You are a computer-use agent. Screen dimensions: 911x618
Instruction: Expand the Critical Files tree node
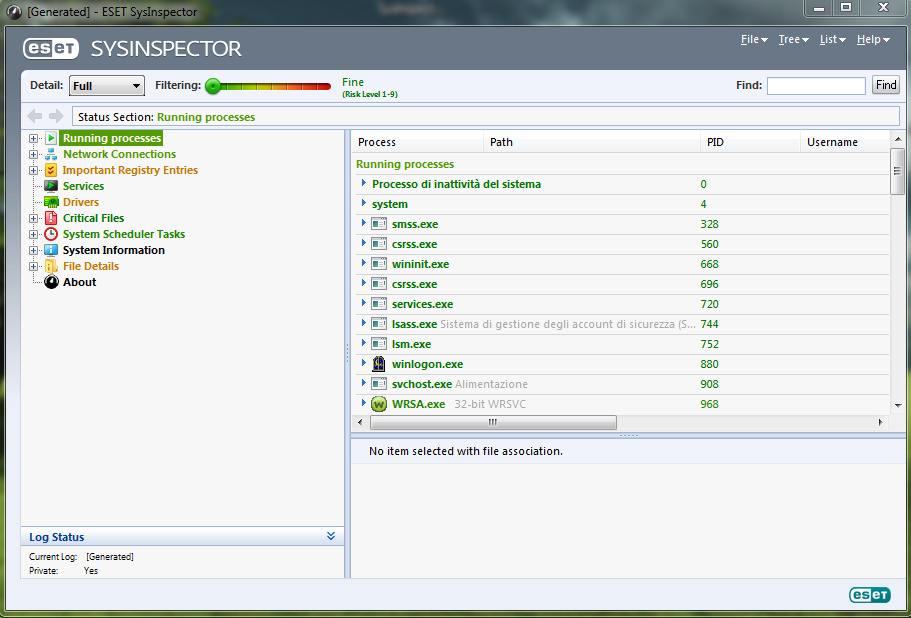click(33, 218)
